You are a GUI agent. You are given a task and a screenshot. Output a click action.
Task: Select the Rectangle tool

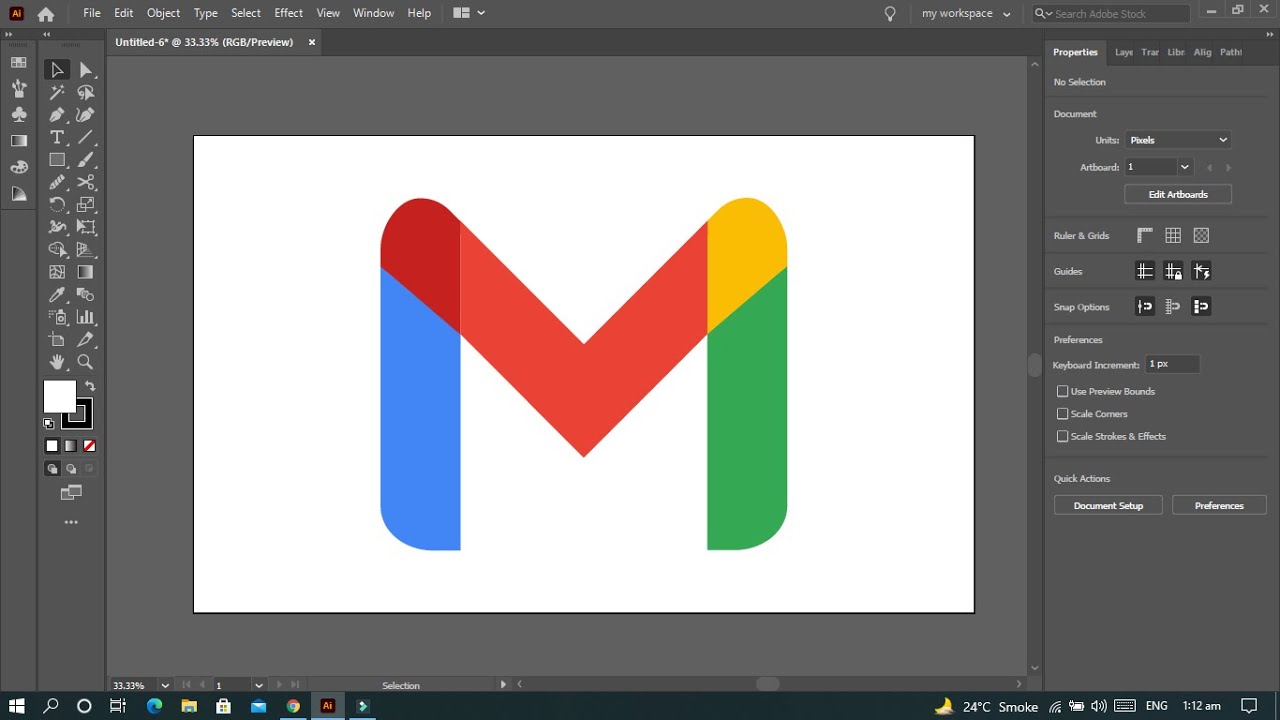[57, 160]
